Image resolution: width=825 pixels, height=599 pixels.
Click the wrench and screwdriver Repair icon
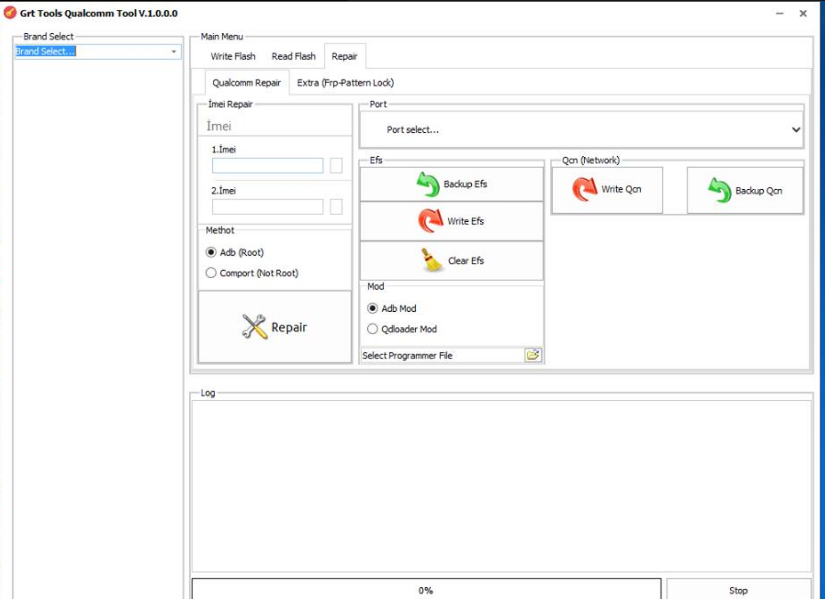254,327
